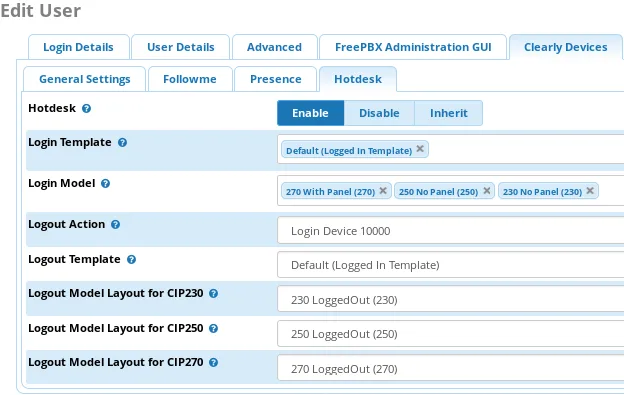624x395 pixels.
Task: Open FreePBX Administration GUI tab
Action: point(413,47)
